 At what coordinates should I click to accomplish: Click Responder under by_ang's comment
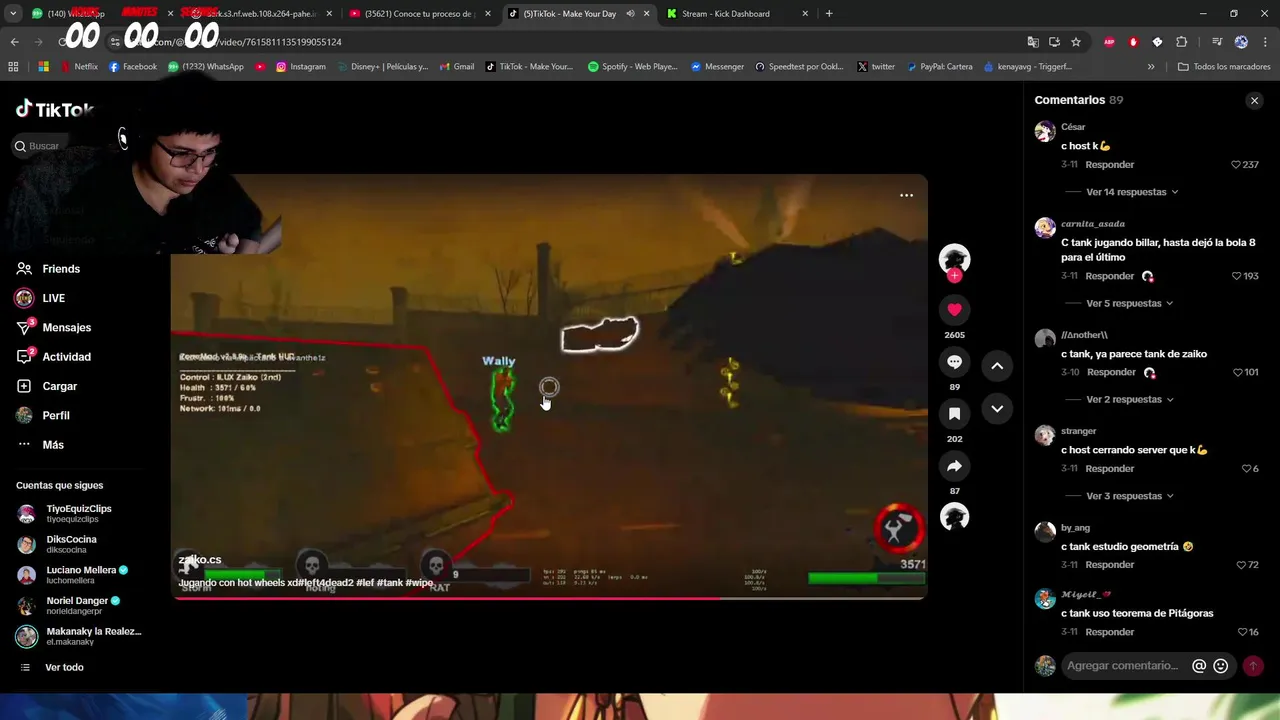tap(1110, 565)
